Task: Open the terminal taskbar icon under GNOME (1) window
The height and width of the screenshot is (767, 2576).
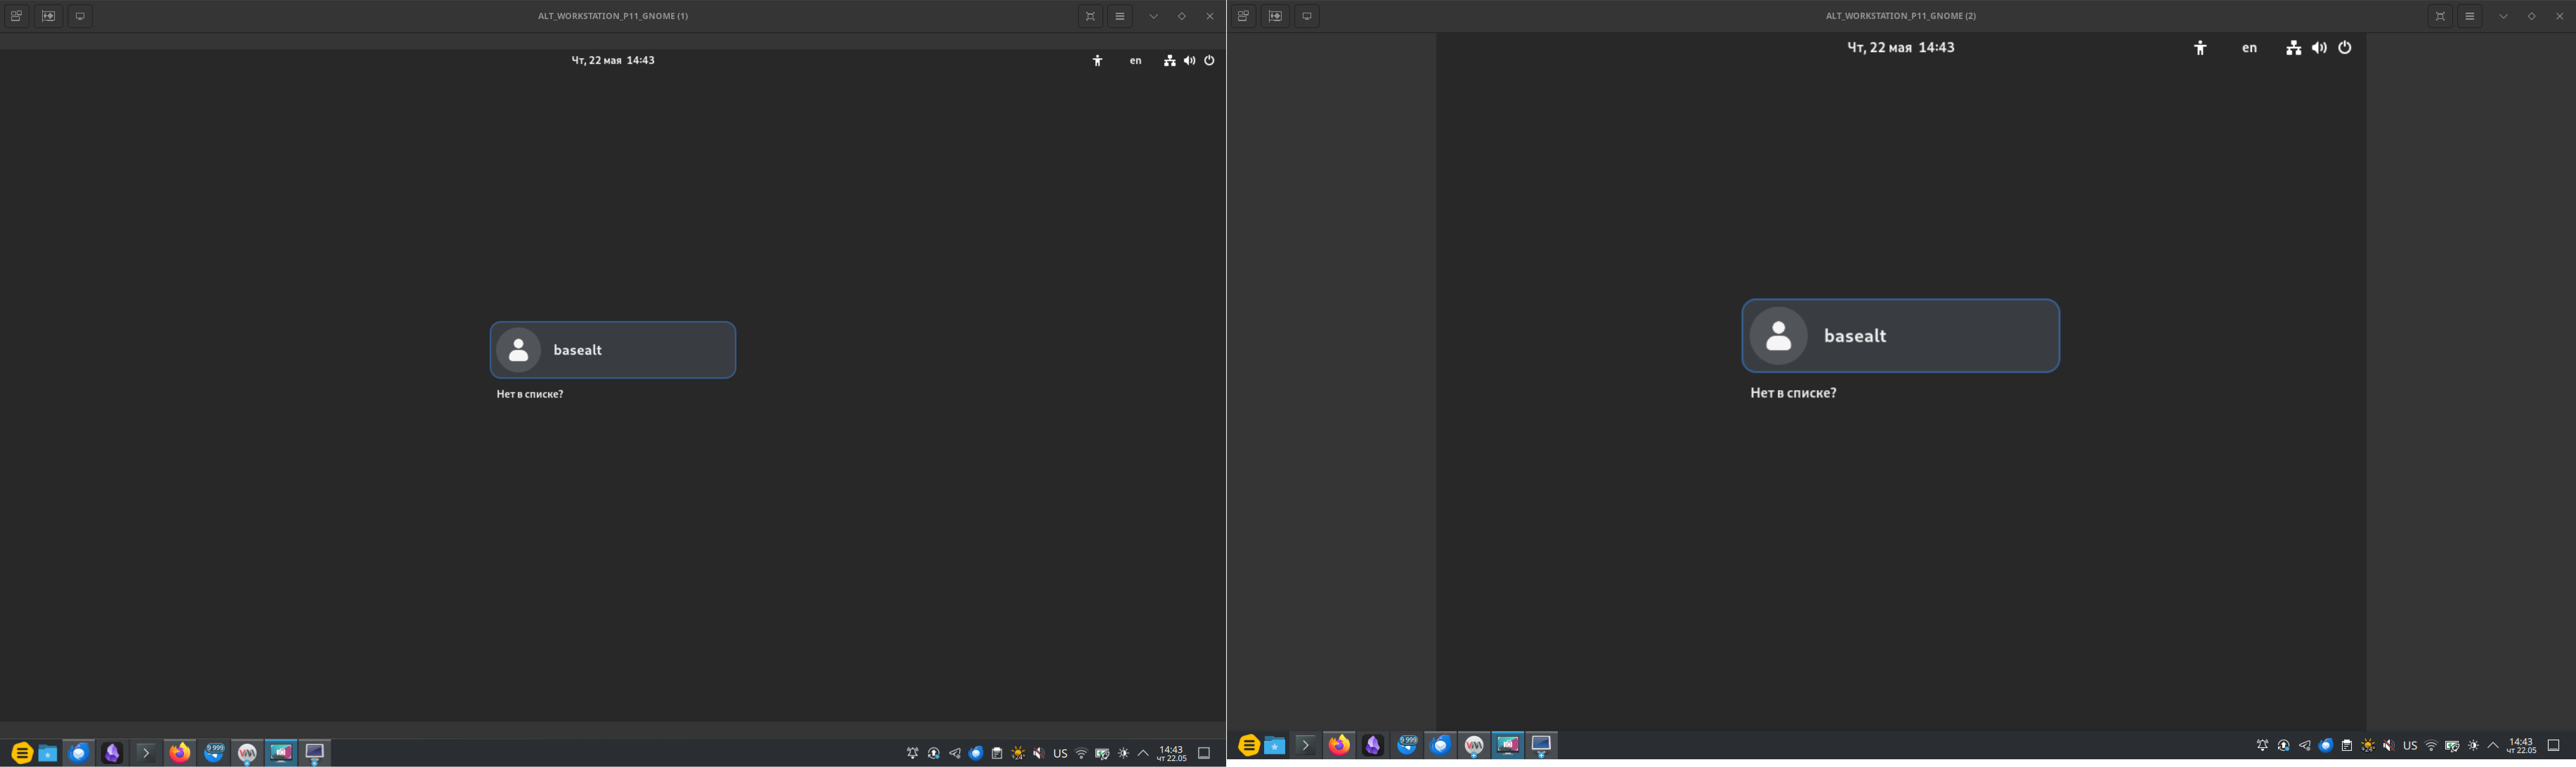Action: (146, 753)
